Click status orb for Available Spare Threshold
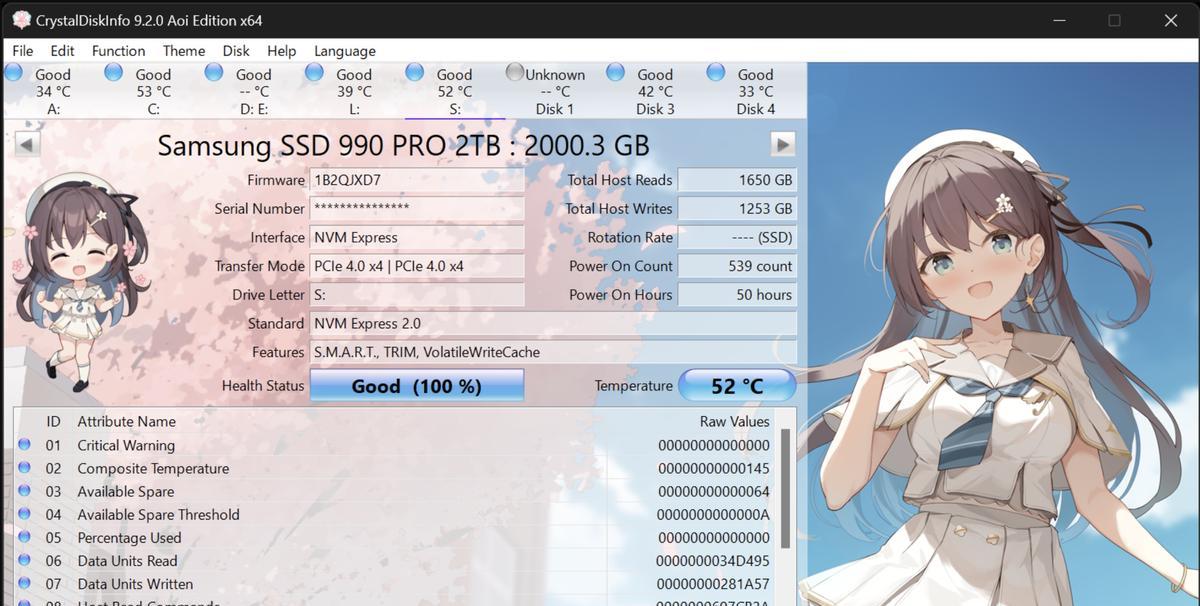 [24, 514]
